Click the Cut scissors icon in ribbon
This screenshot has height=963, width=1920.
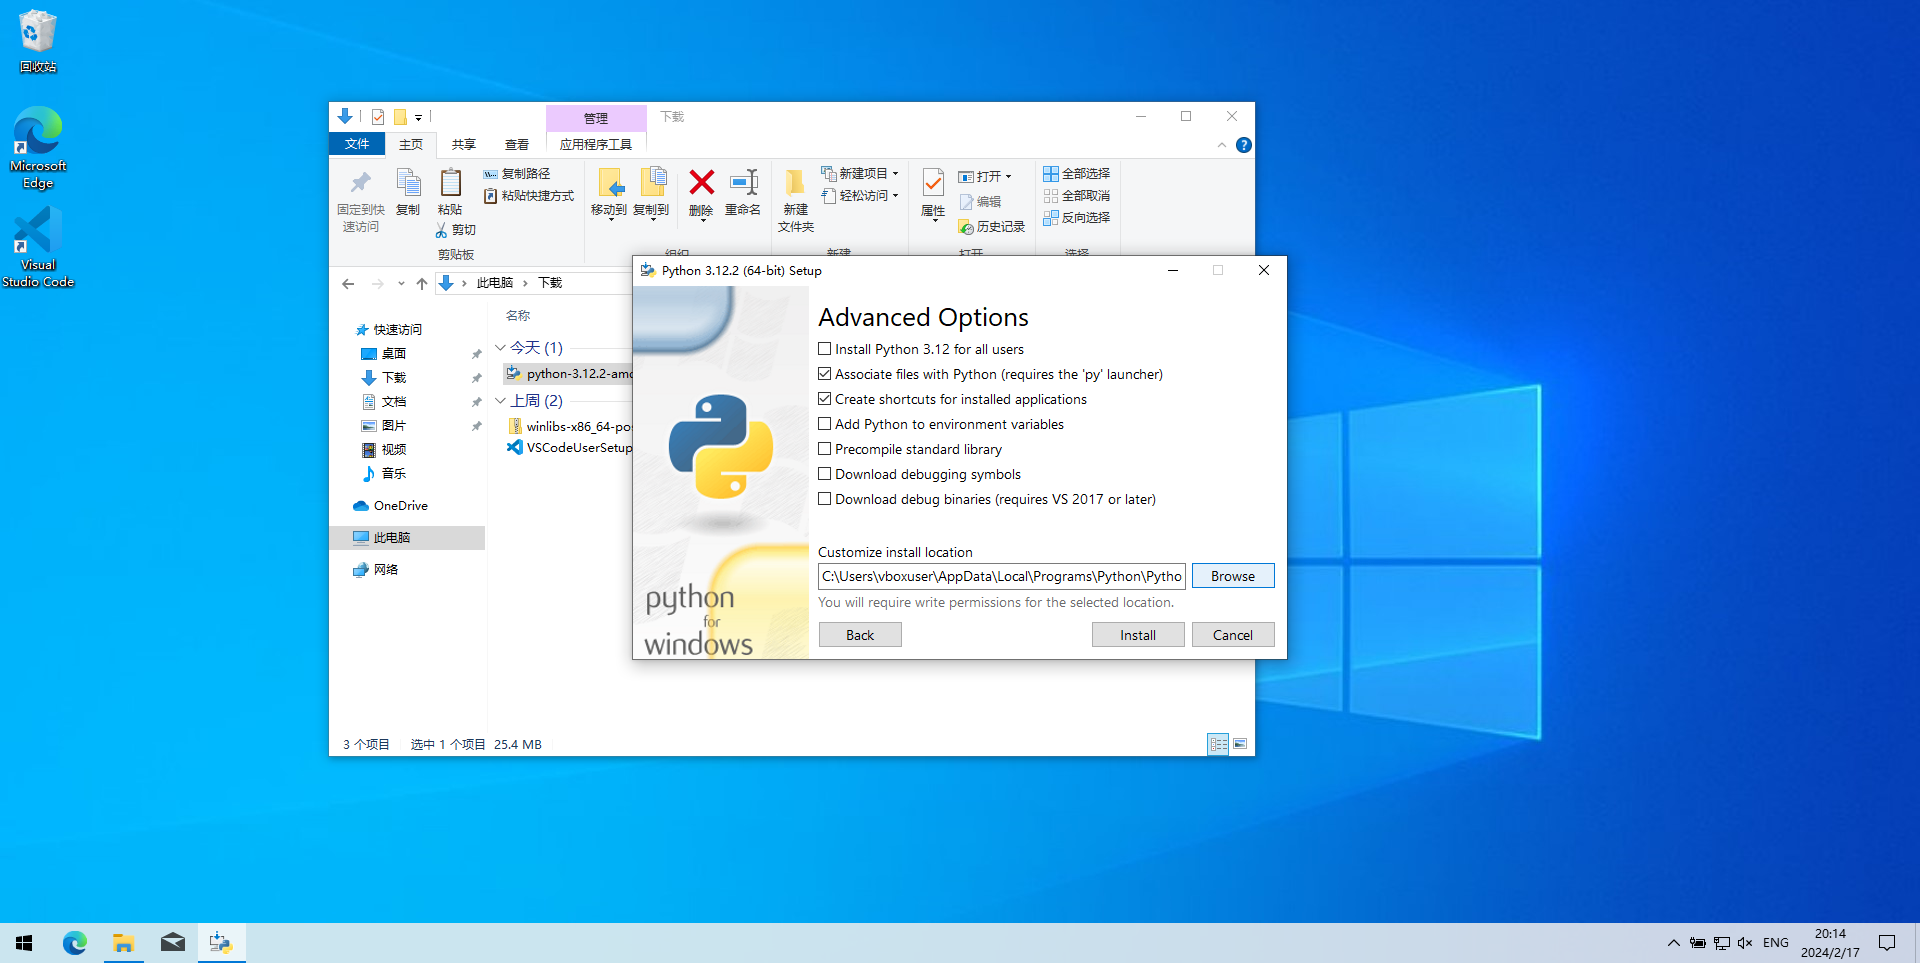pyautogui.click(x=441, y=230)
